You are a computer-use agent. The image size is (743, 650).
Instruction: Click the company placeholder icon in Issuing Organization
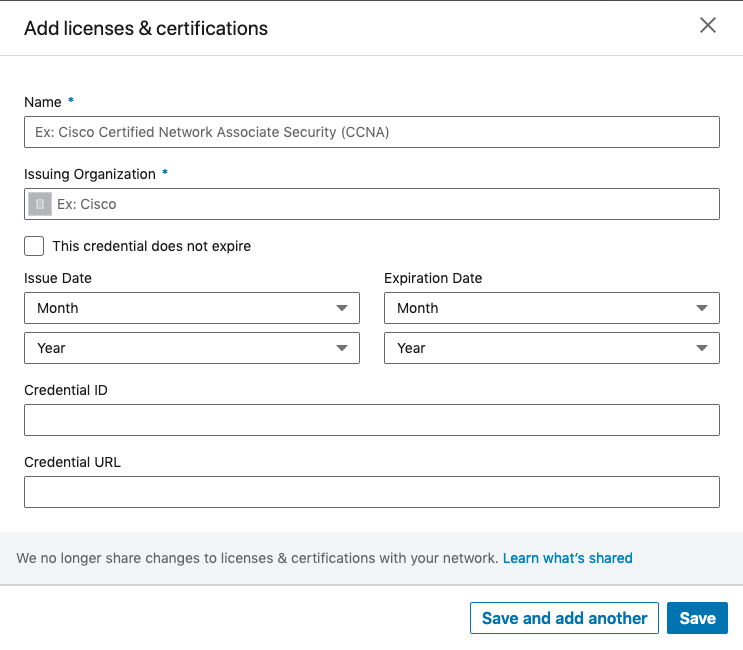pos(40,204)
